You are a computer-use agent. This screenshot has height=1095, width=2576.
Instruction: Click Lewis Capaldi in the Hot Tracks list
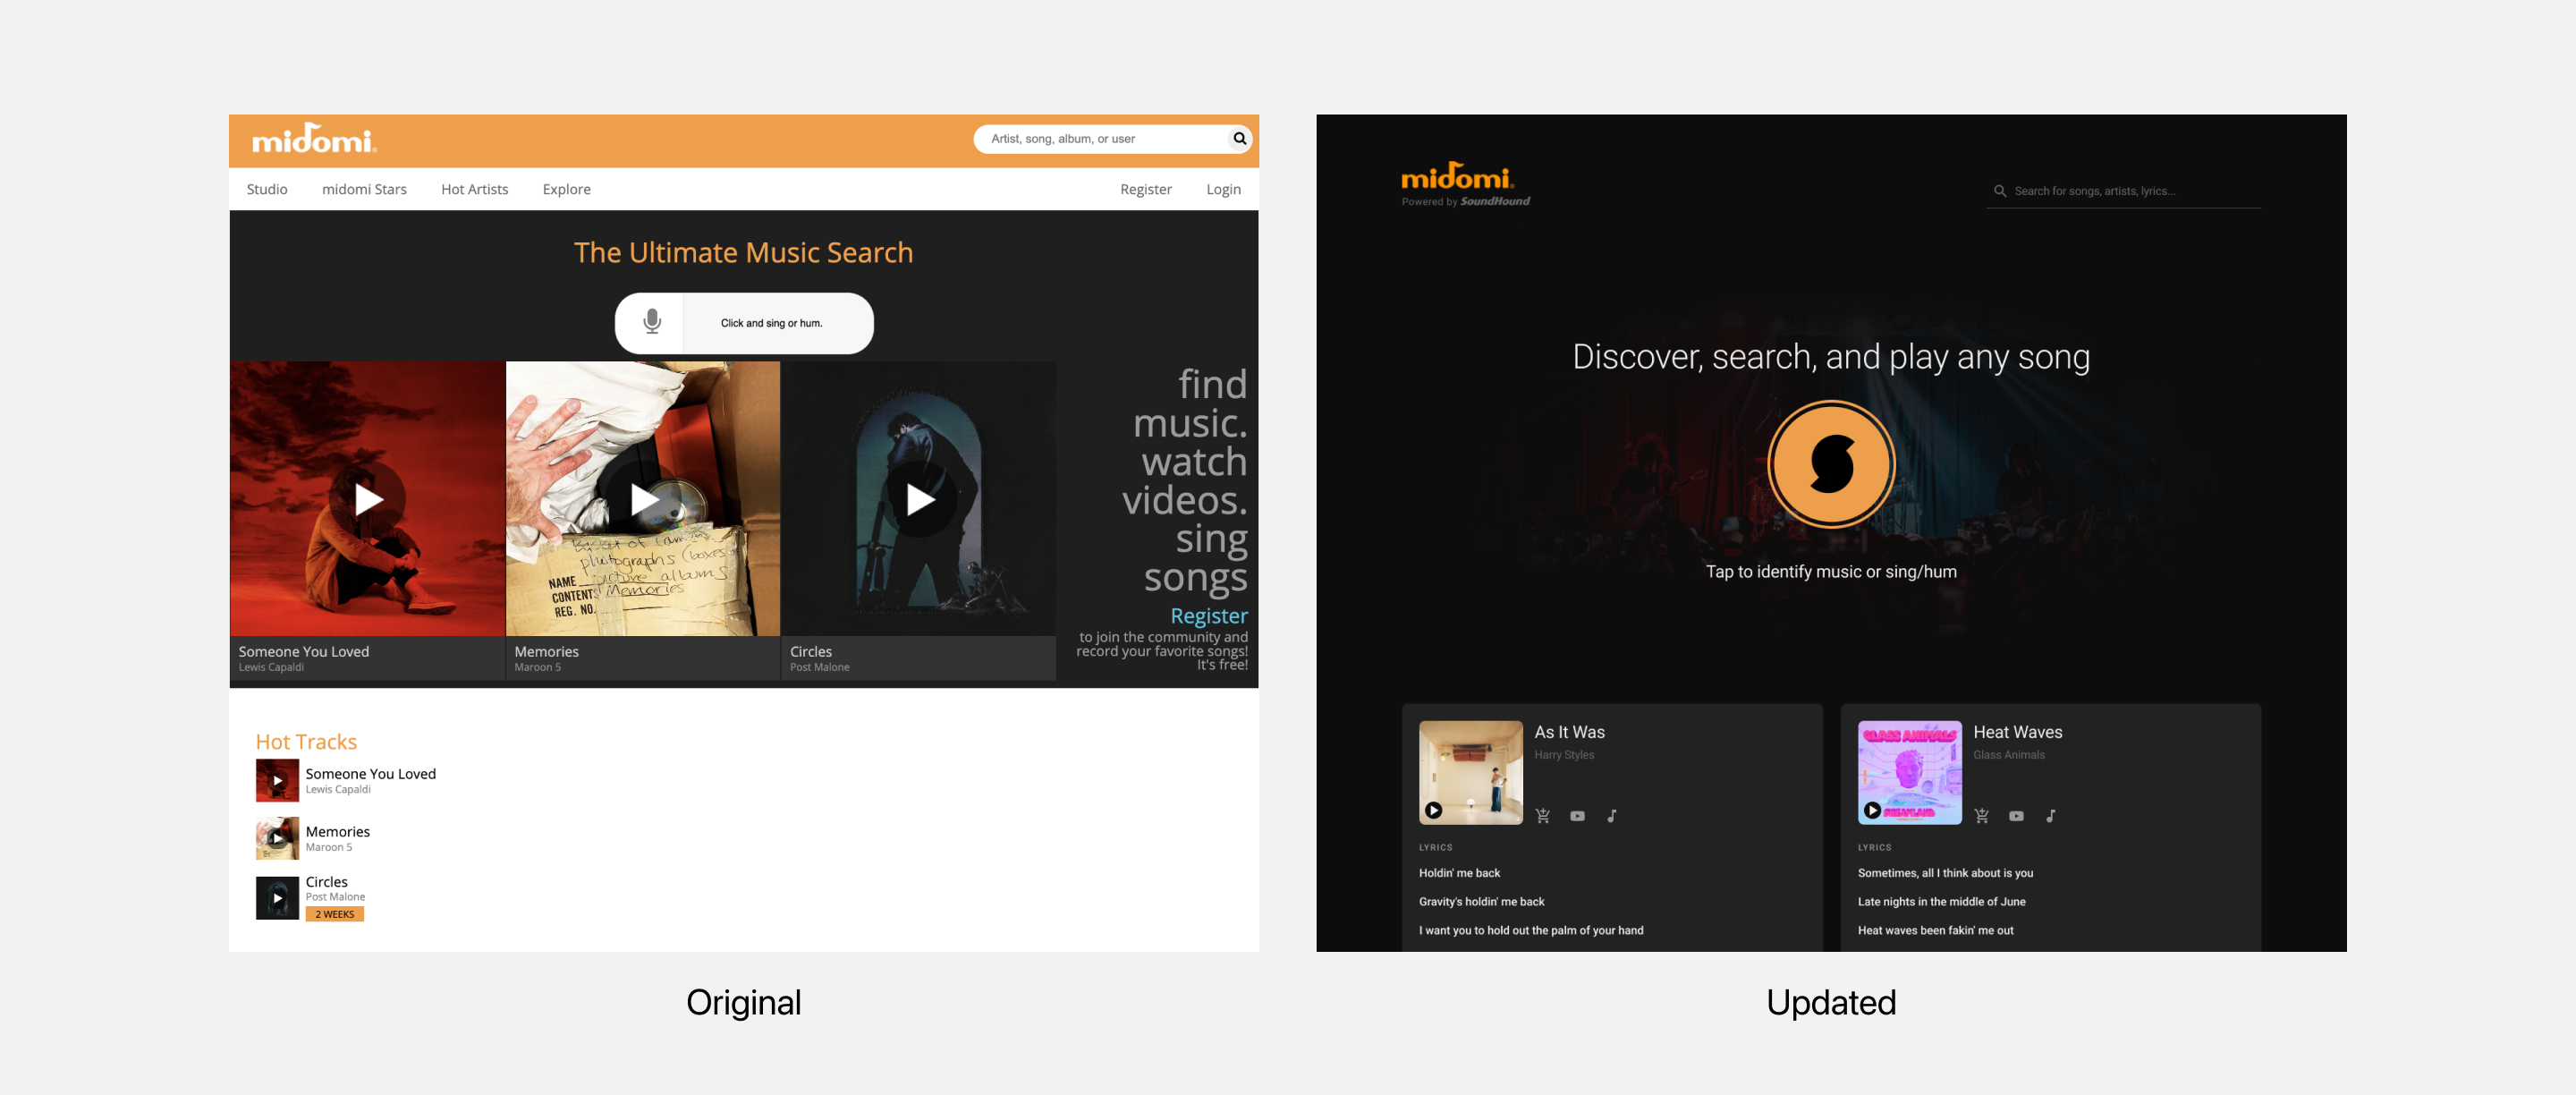(x=337, y=789)
